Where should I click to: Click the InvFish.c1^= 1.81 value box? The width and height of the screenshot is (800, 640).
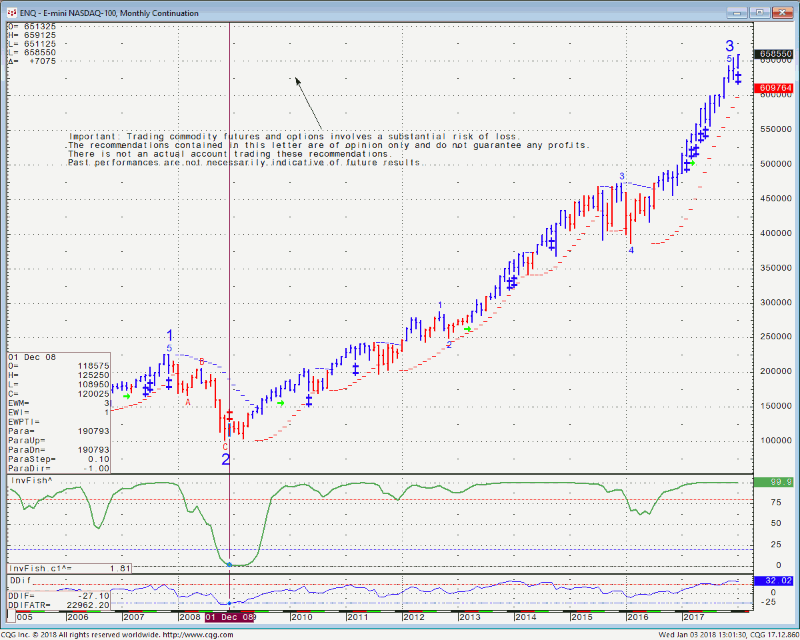coord(70,569)
